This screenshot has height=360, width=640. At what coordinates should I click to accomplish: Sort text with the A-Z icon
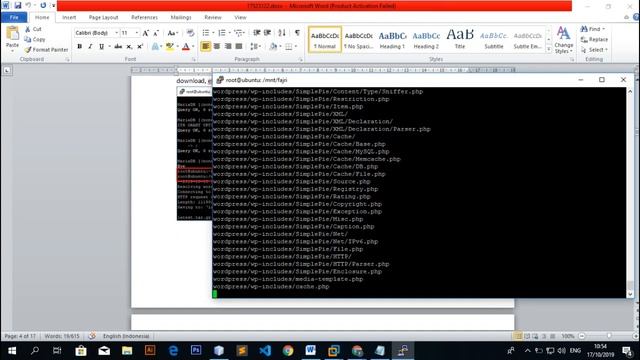point(282,33)
